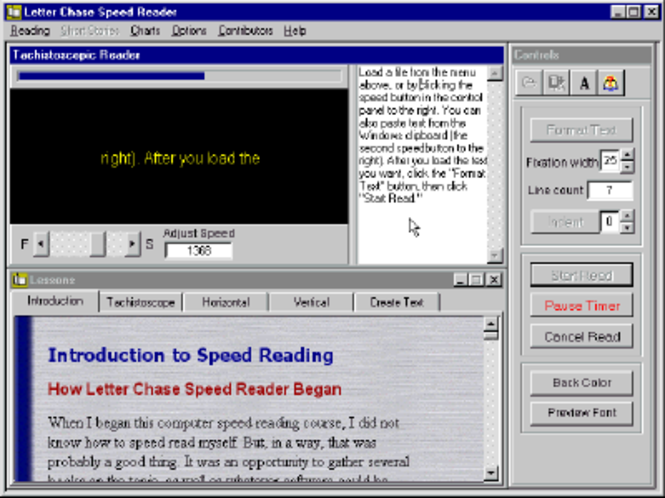Open the Contributors menu
Screen dimensions: 665x498
point(246,31)
